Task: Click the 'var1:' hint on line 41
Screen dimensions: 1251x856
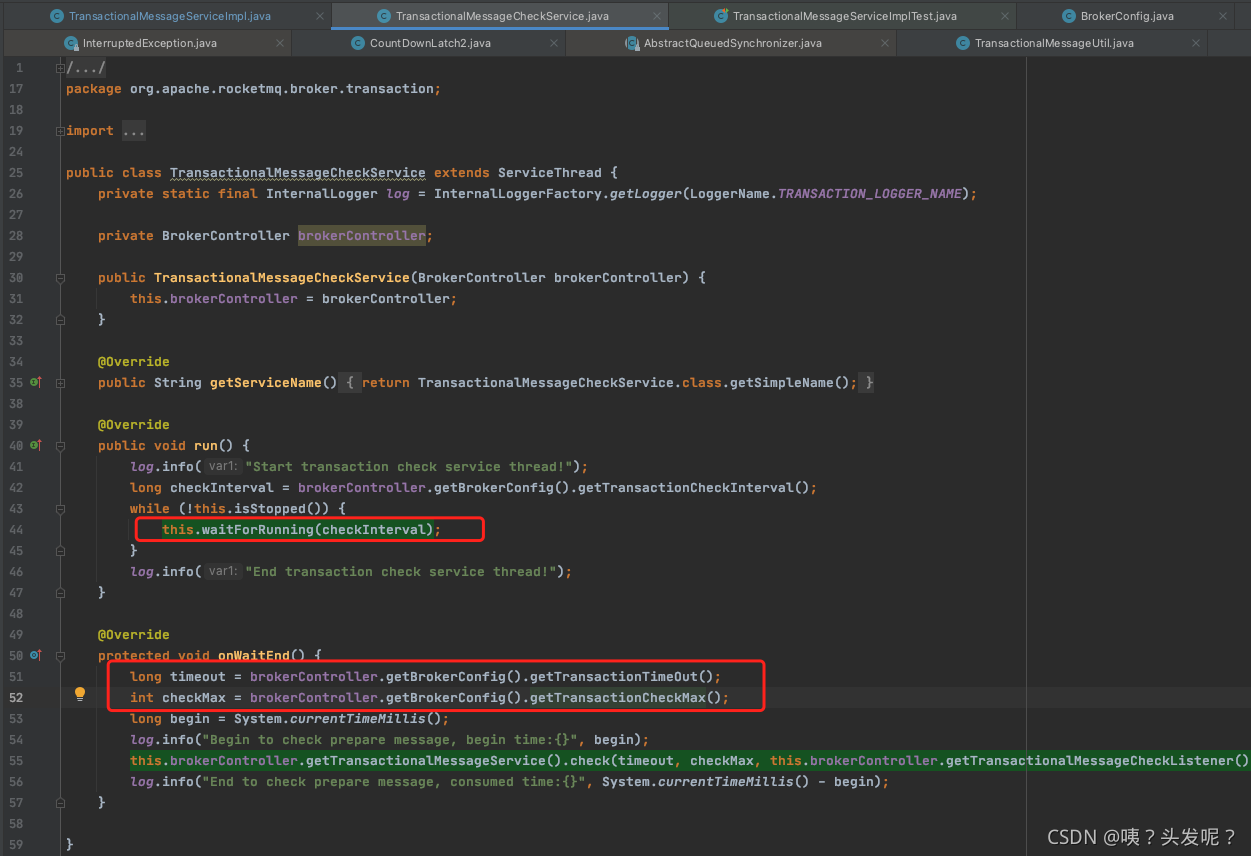Action: click(x=225, y=466)
